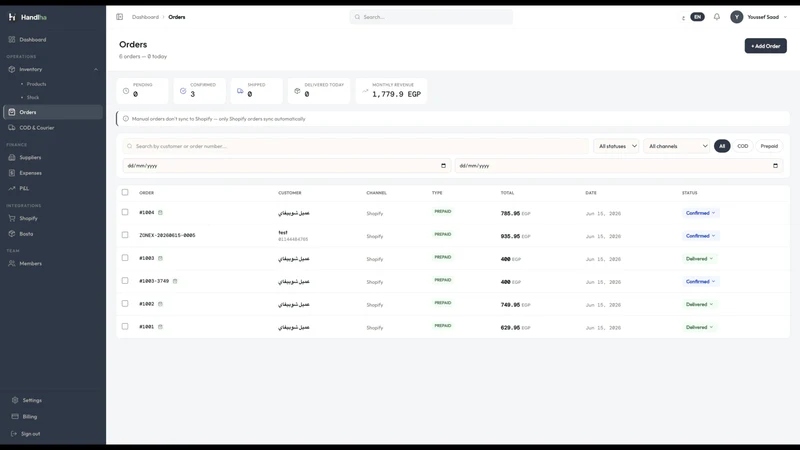Check the select-all orders checkbox
This screenshot has width=800, height=450.
click(125, 192)
